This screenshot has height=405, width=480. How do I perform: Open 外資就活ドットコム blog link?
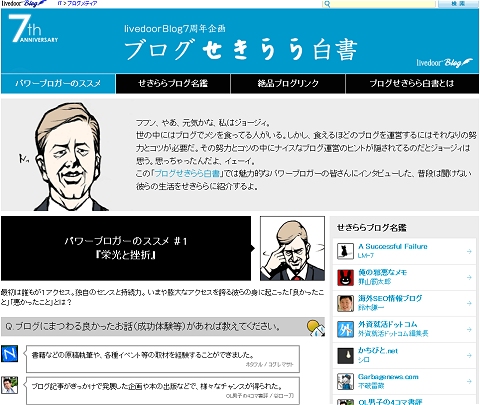pos(388,324)
